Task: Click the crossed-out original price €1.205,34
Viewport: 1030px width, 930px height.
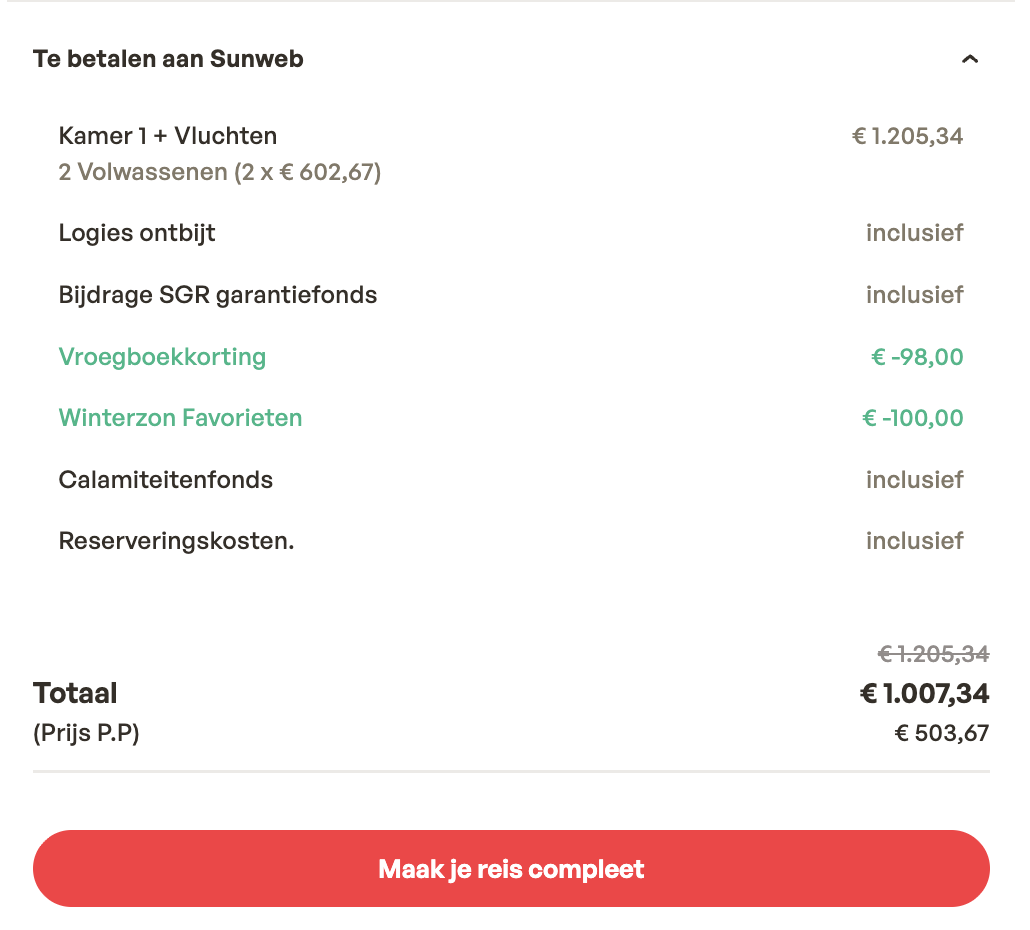Action: [933, 654]
